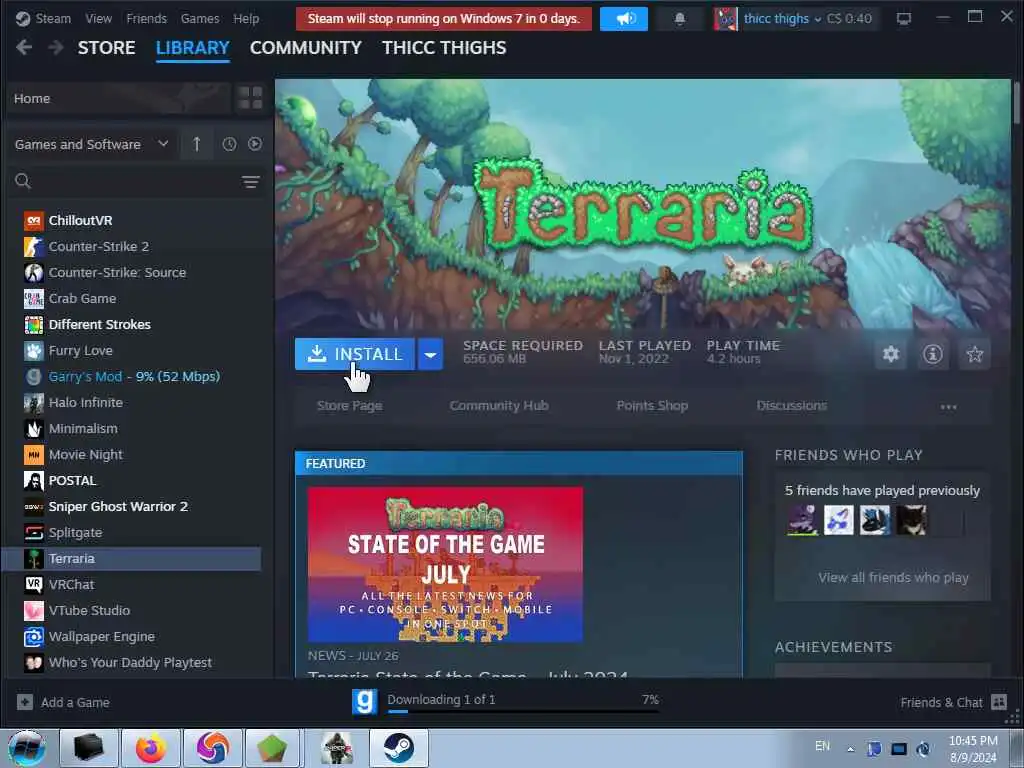Open the announcements megaphone button

tap(624, 18)
